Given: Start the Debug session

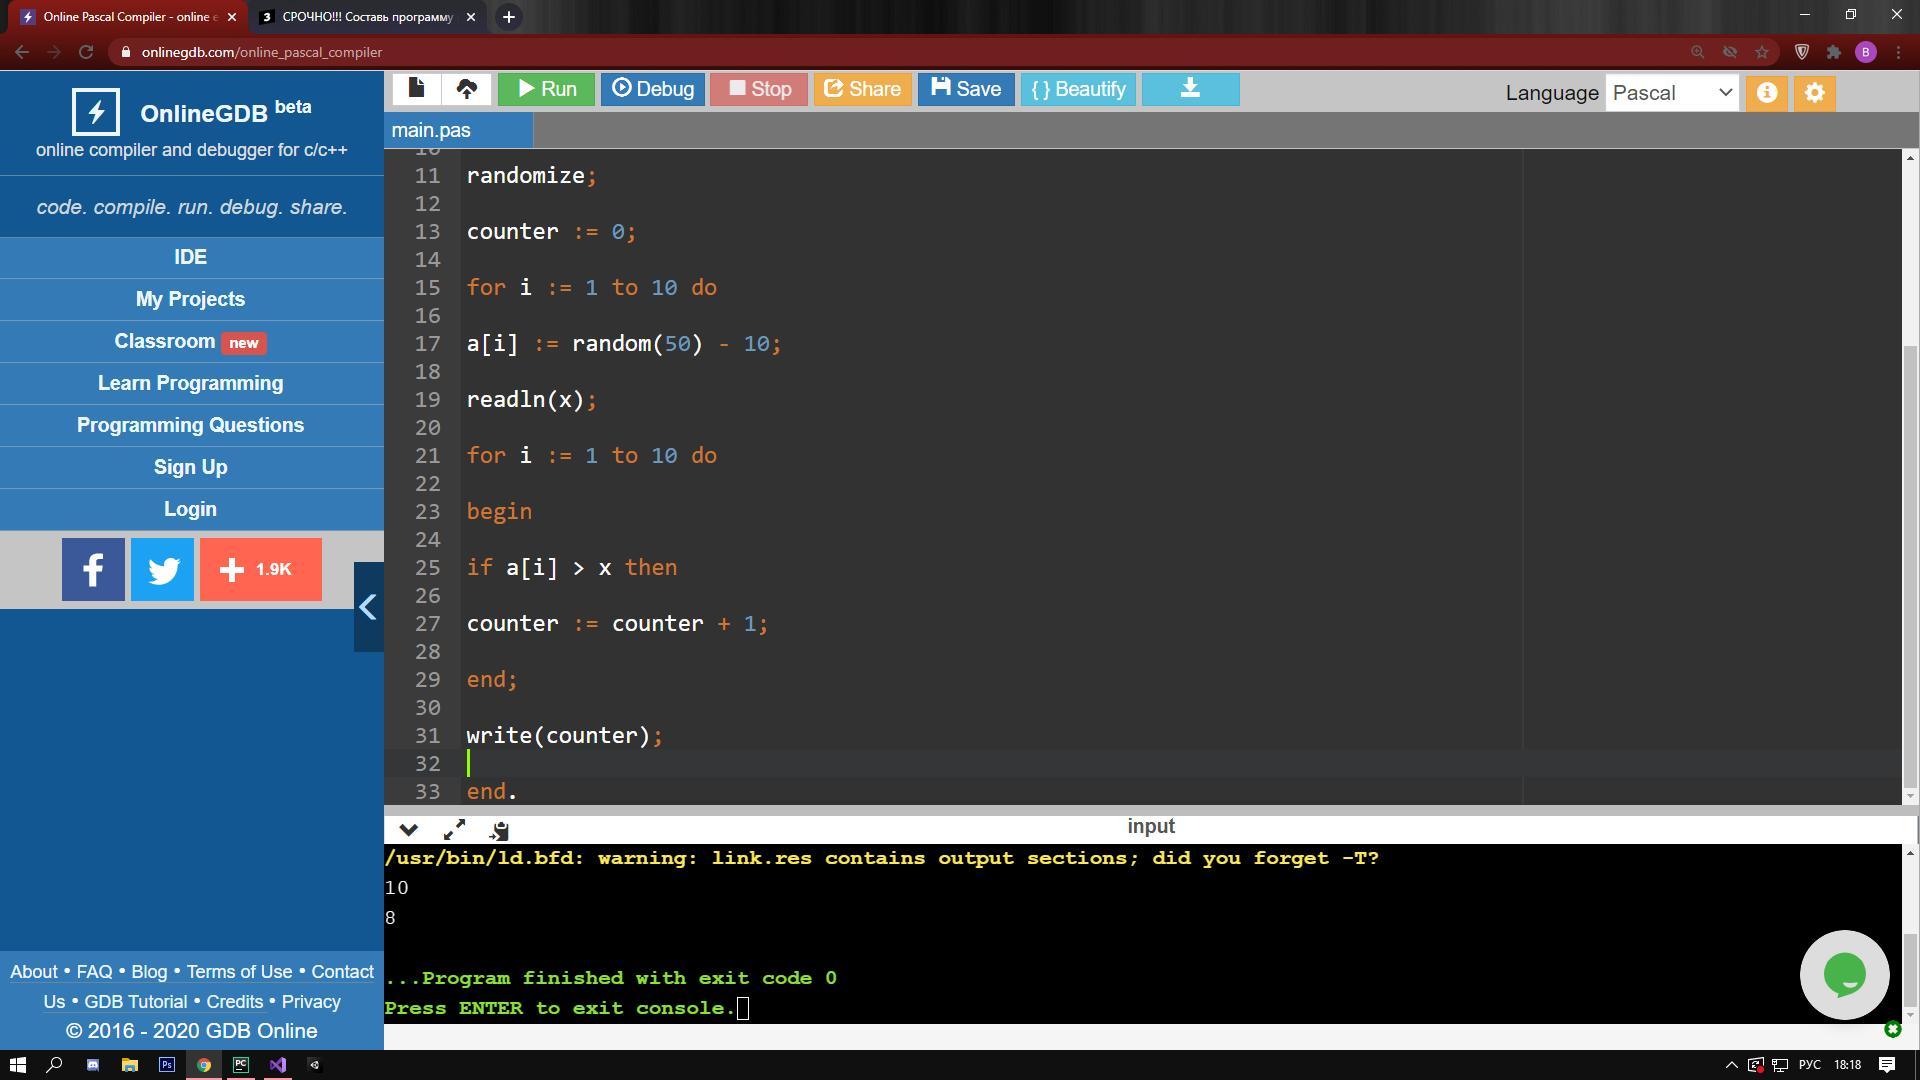Looking at the screenshot, I should (x=652, y=89).
